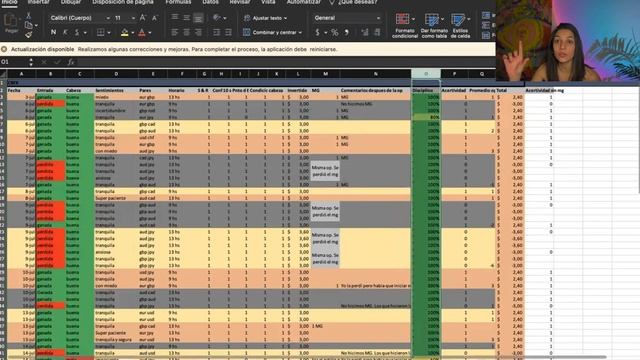Align text to bottom of cell
This screenshot has width=640, height=360.
coord(198,18)
